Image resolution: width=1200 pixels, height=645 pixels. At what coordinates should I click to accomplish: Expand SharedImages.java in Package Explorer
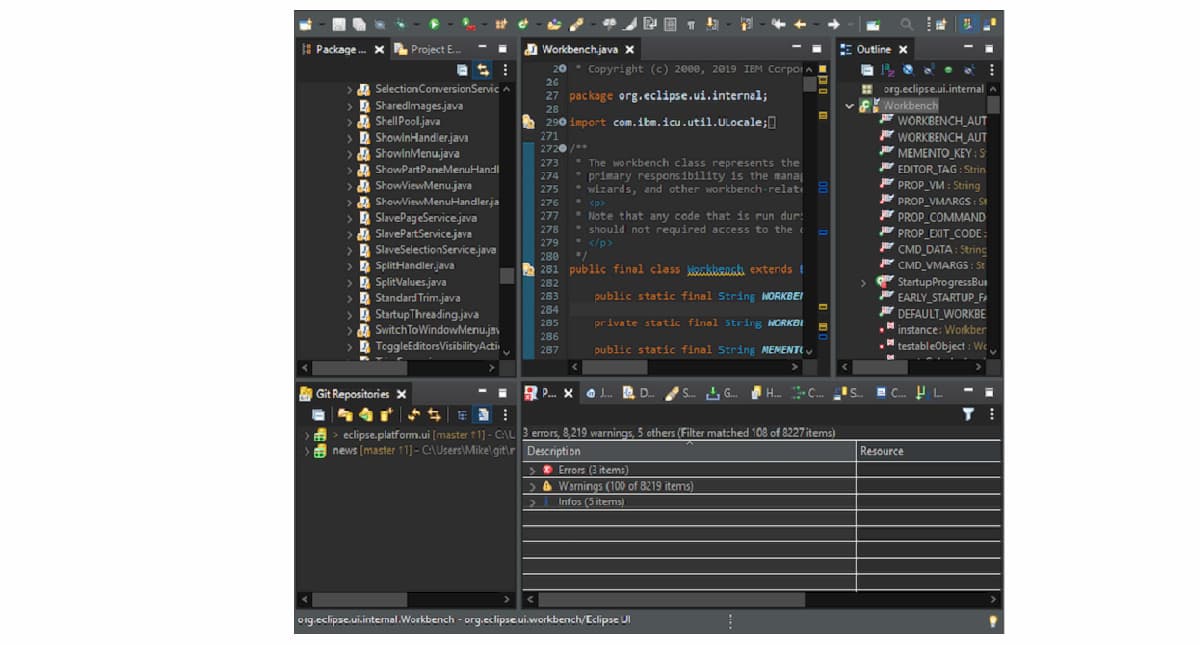(349, 105)
